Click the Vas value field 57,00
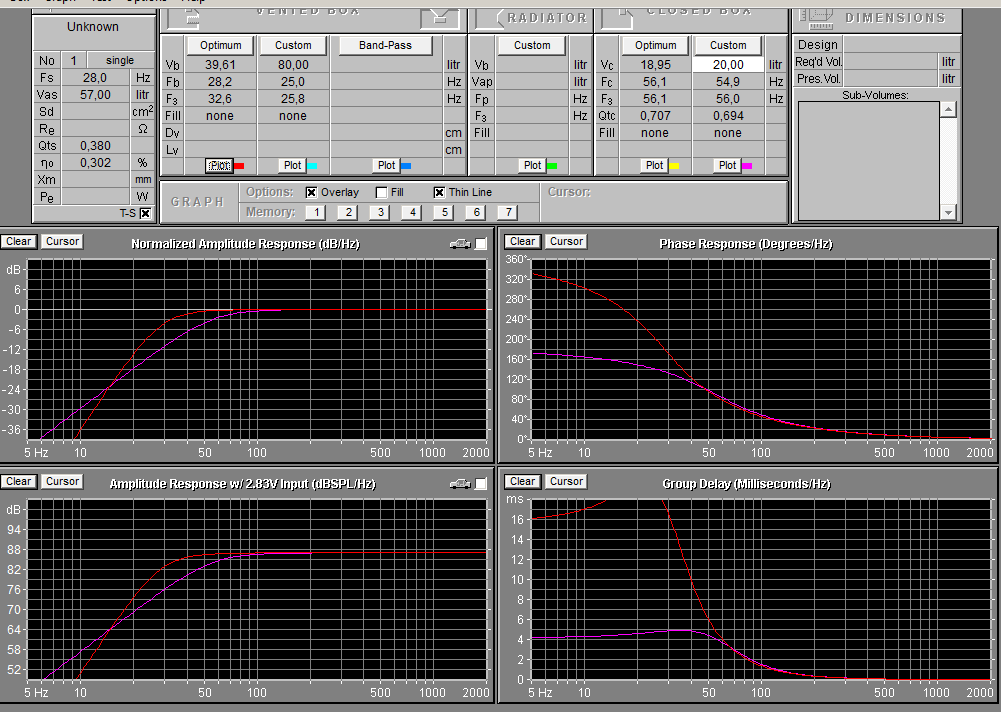Image resolution: width=1001 pixels, height=712 pixels. click(x=94, y=95)
